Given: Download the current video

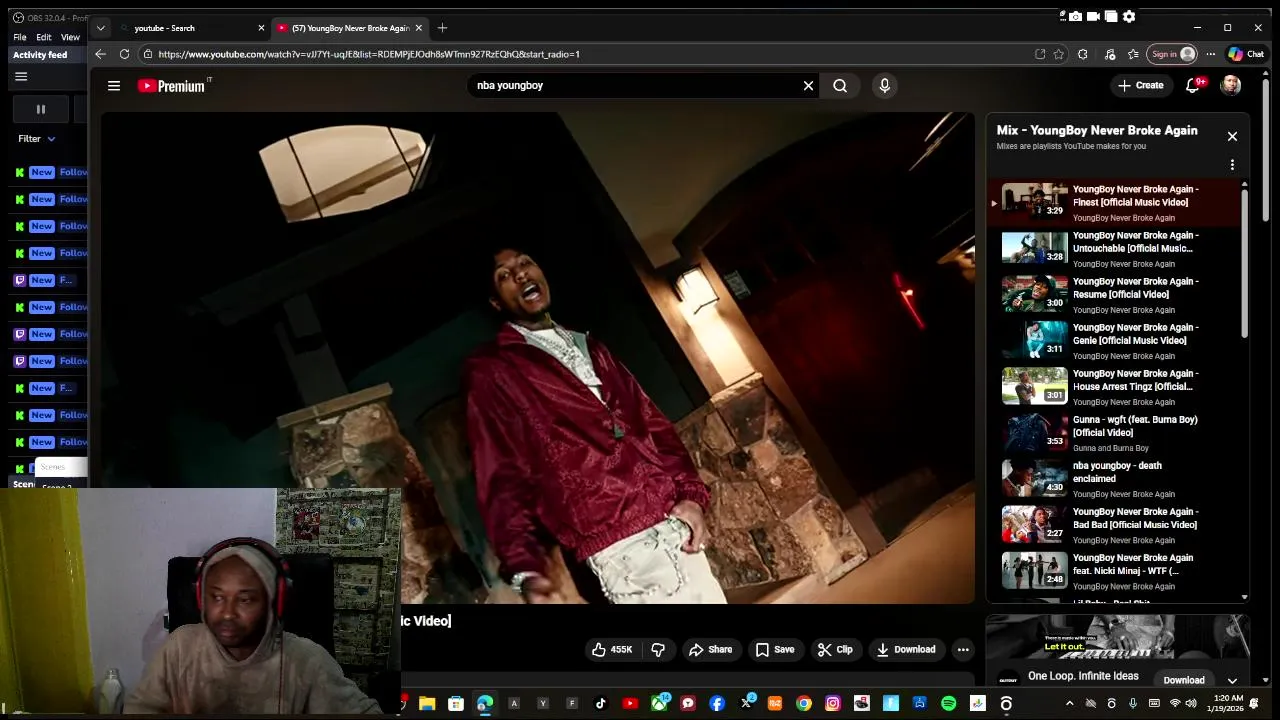Looking at the screenshot, I should pyautogui.click(x=906, y=650).
